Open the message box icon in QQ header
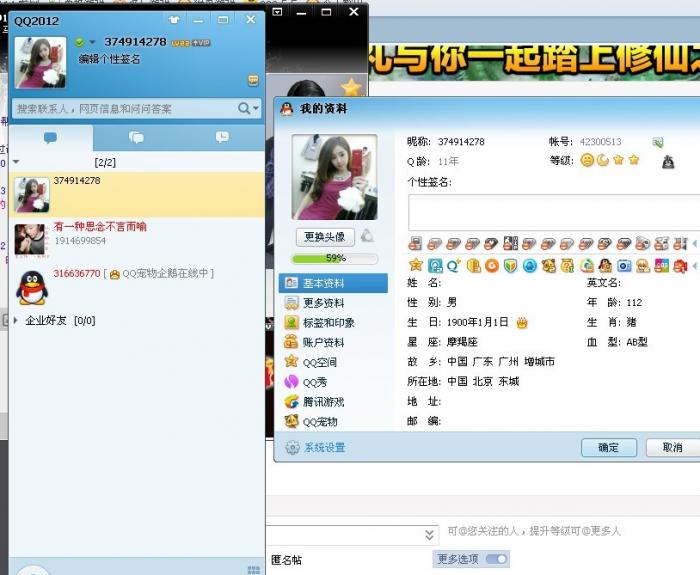The height and width of the screenshot is (575, 700). [253, 80]
